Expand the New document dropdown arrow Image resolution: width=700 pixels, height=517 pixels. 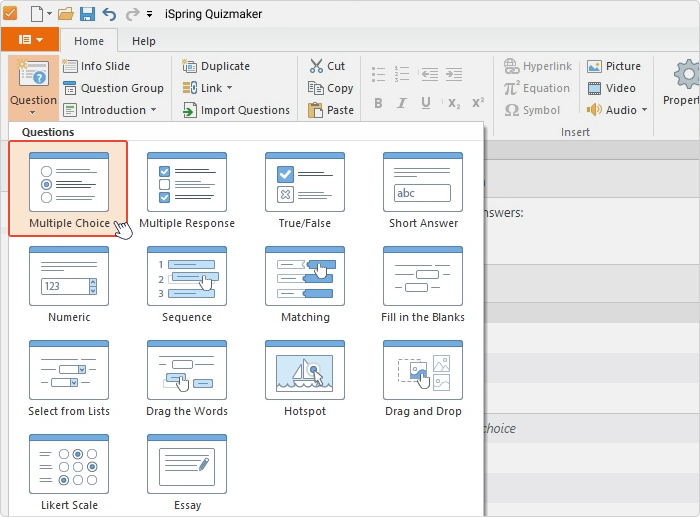click(x=49, y=14)
